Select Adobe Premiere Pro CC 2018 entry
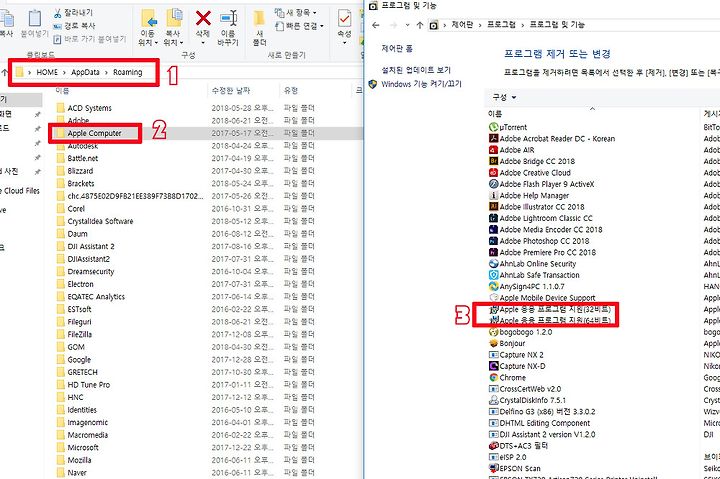The height and width of the screenshot is (479, 720). 542,252
